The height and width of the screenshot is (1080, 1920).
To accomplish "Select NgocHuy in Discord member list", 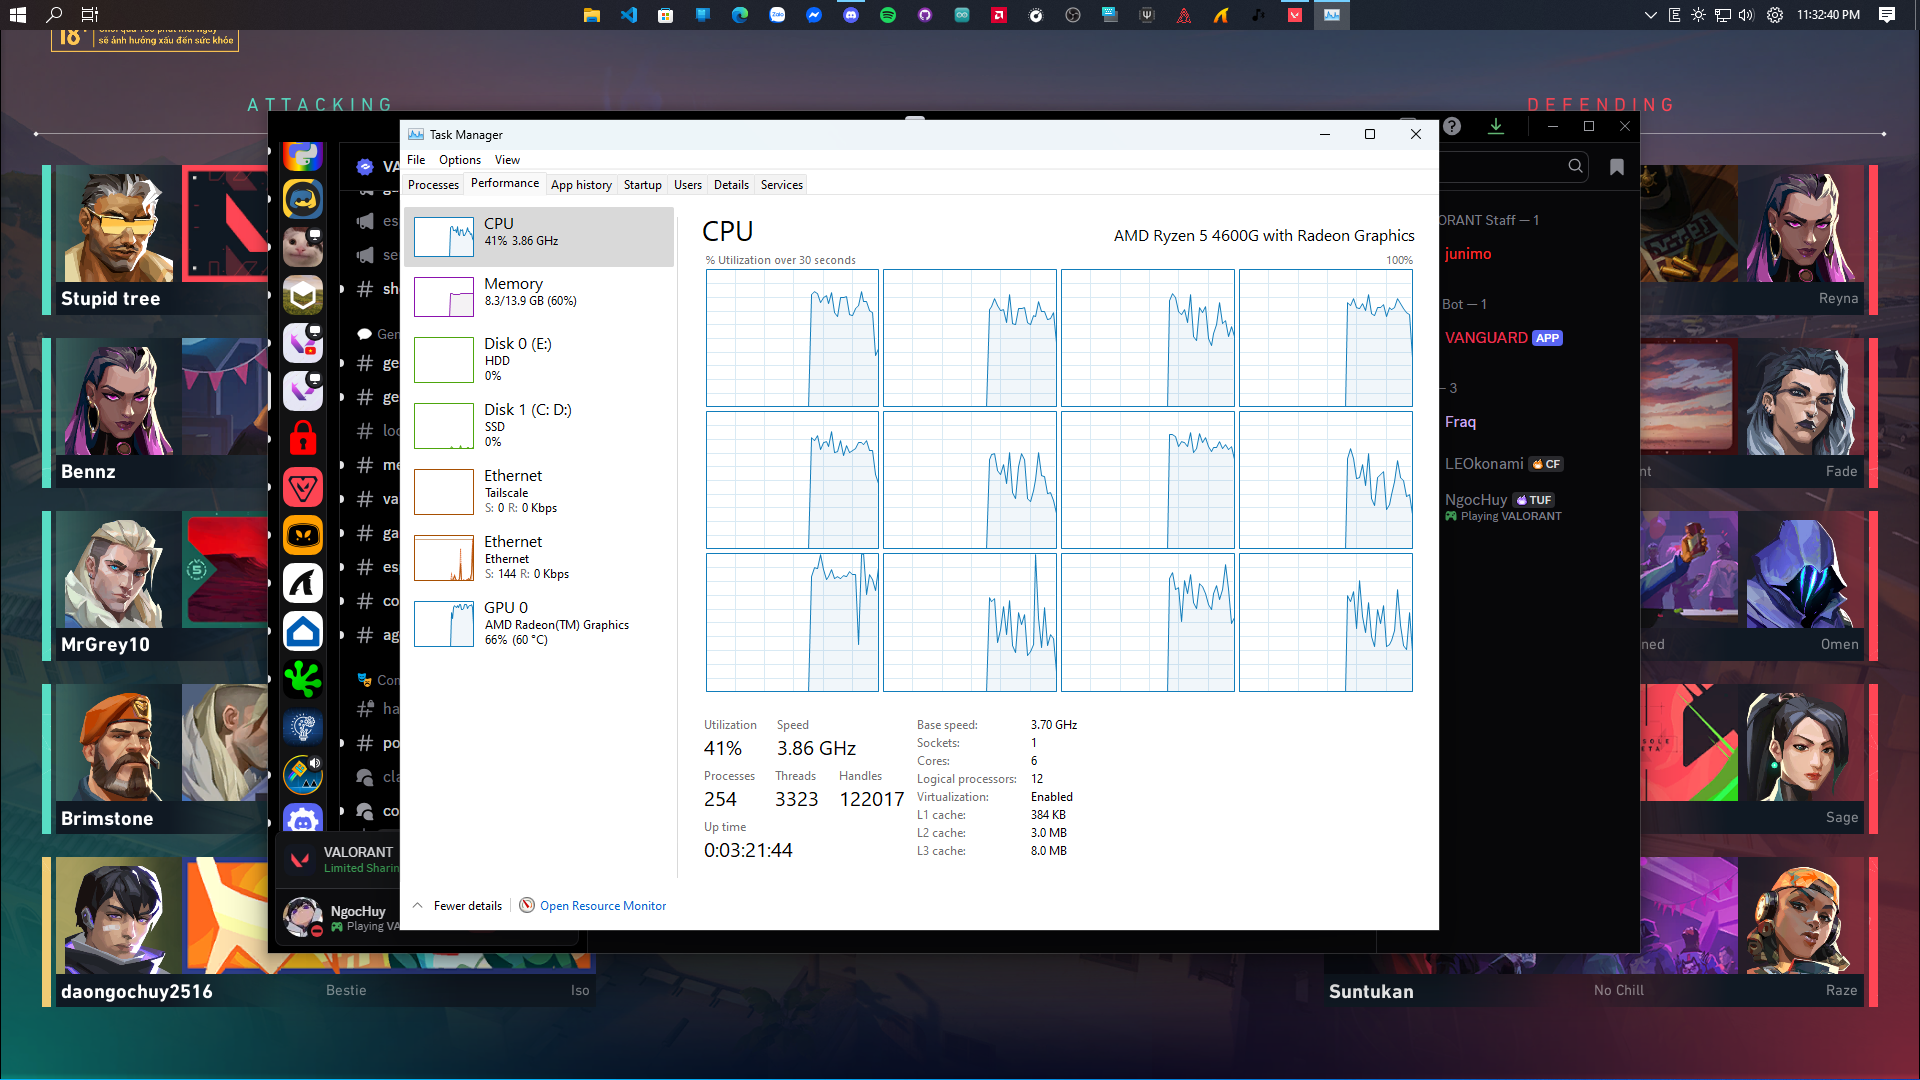I will tap(1503, 507).
